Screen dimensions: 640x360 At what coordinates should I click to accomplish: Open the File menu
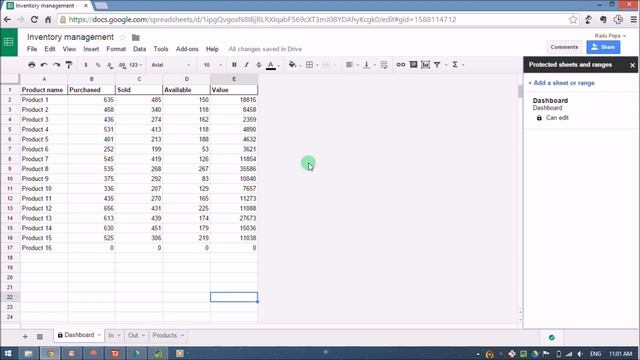32,49
